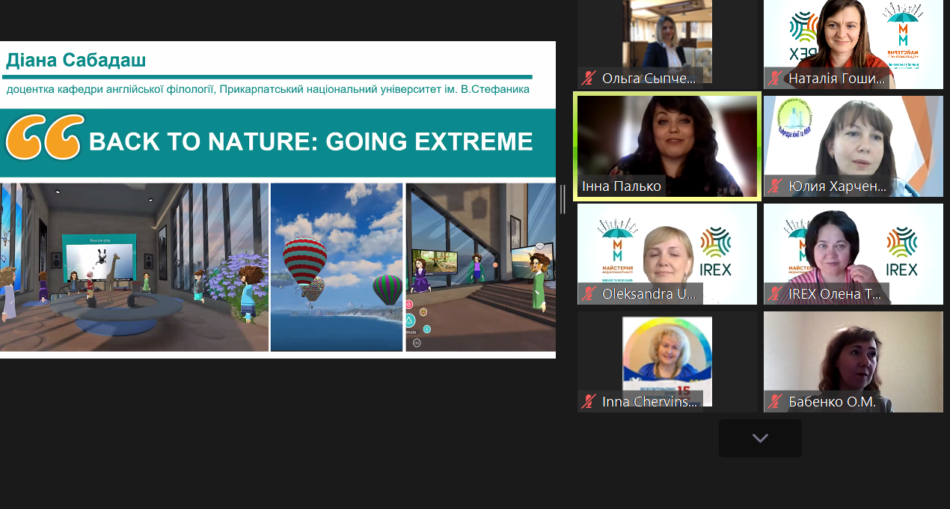Click the virtual room image with giraffe
This screenshot has width=950, height=509.
(x=134, y=266)
